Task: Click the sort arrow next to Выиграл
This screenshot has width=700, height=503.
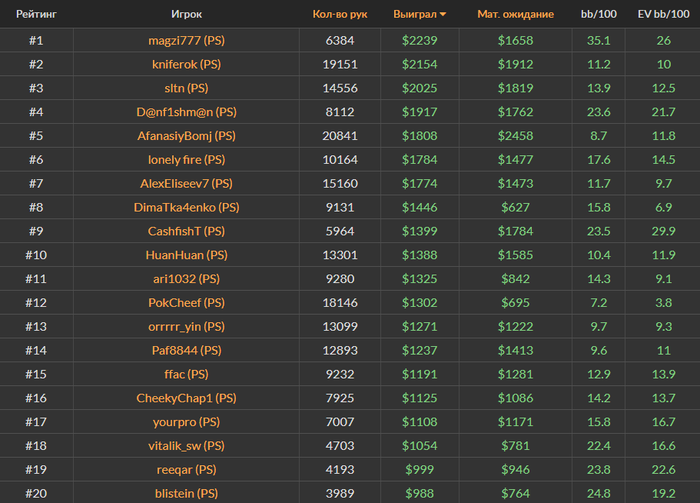Action: coord(443,14)
